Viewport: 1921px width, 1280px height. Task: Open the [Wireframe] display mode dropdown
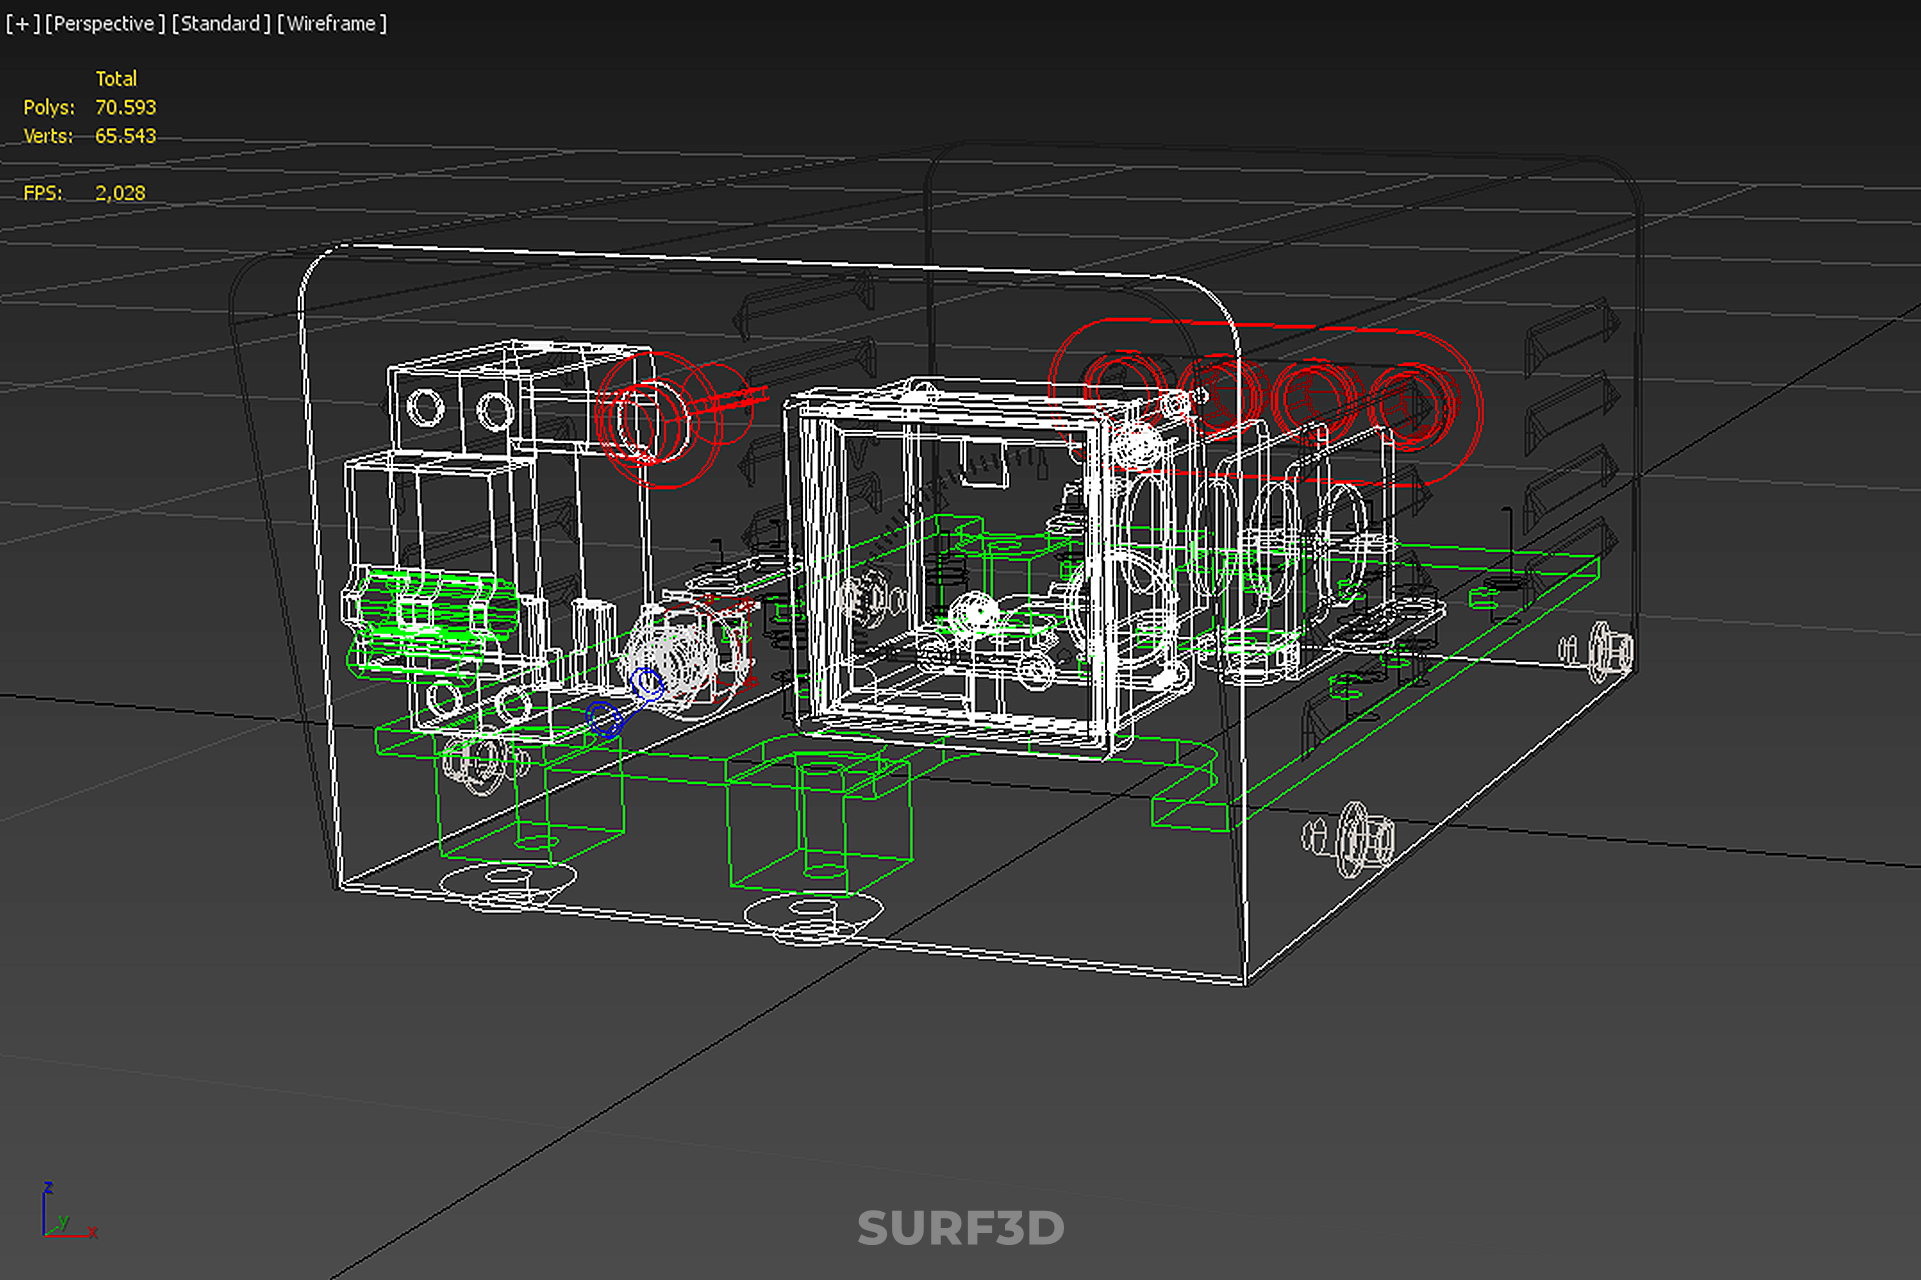331,23
